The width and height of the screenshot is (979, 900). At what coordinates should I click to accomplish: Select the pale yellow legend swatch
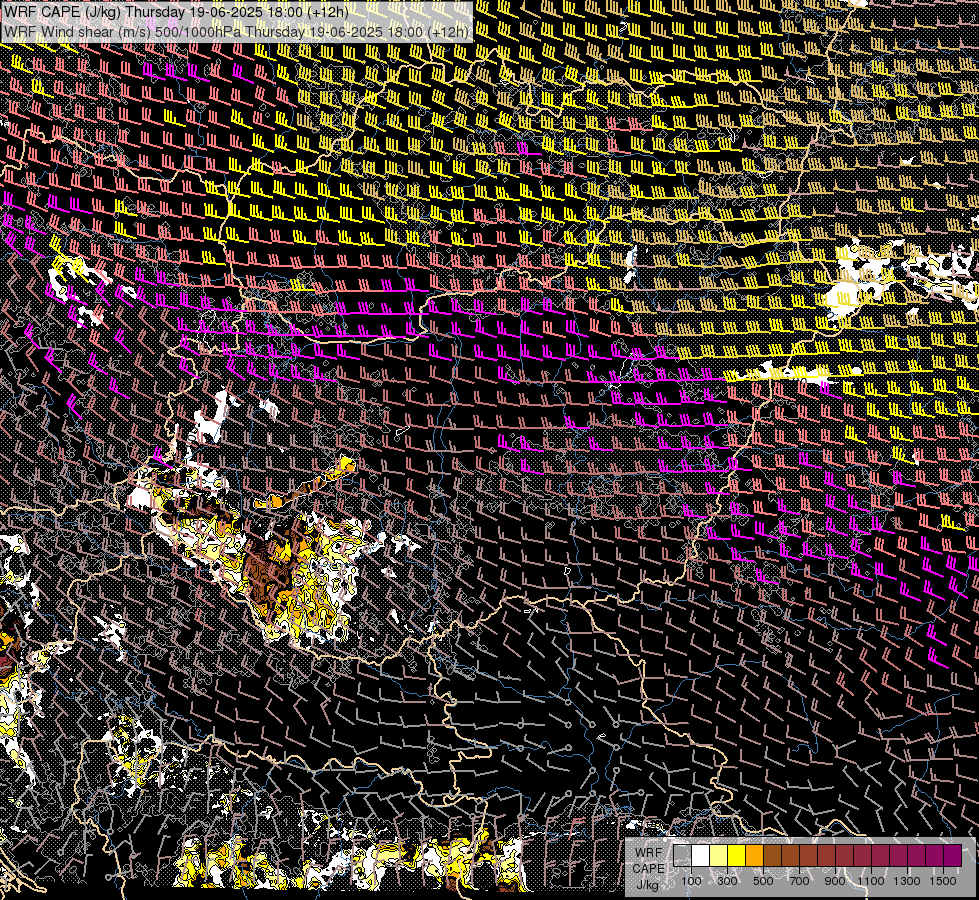pyautogui.click(x=719, y=855)
